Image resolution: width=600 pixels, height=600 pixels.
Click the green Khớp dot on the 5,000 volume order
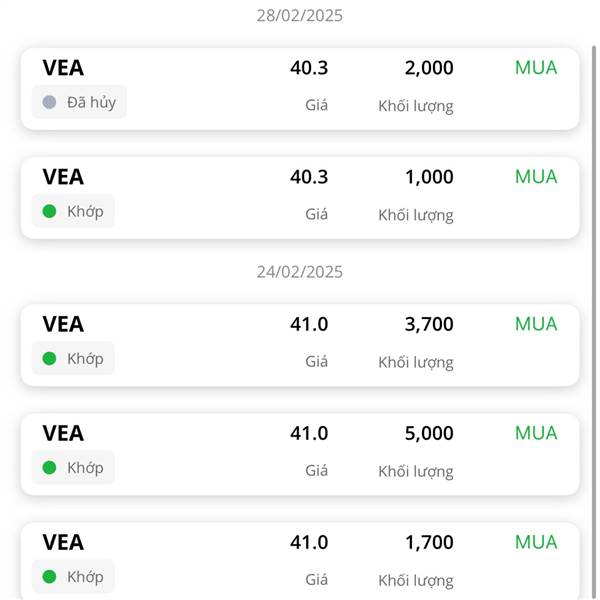point(49,468)
